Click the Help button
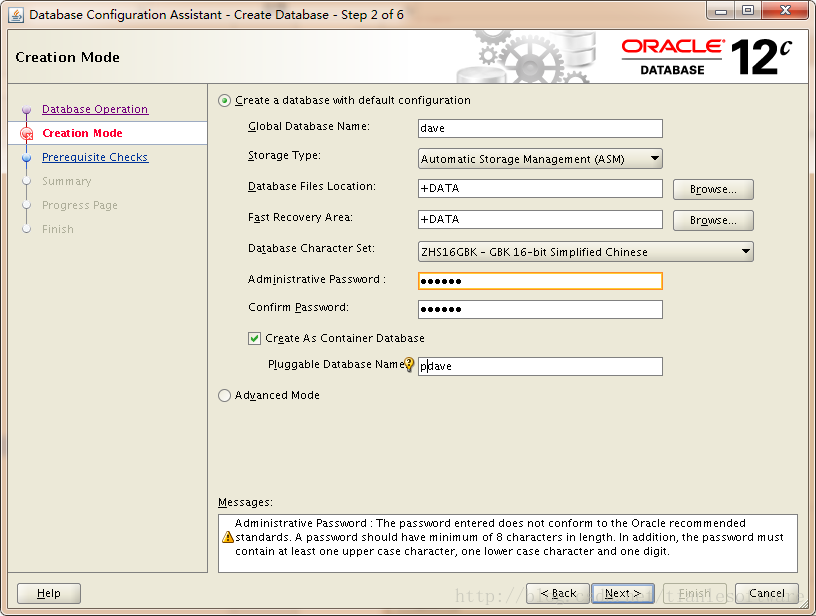 coord(49,593)
